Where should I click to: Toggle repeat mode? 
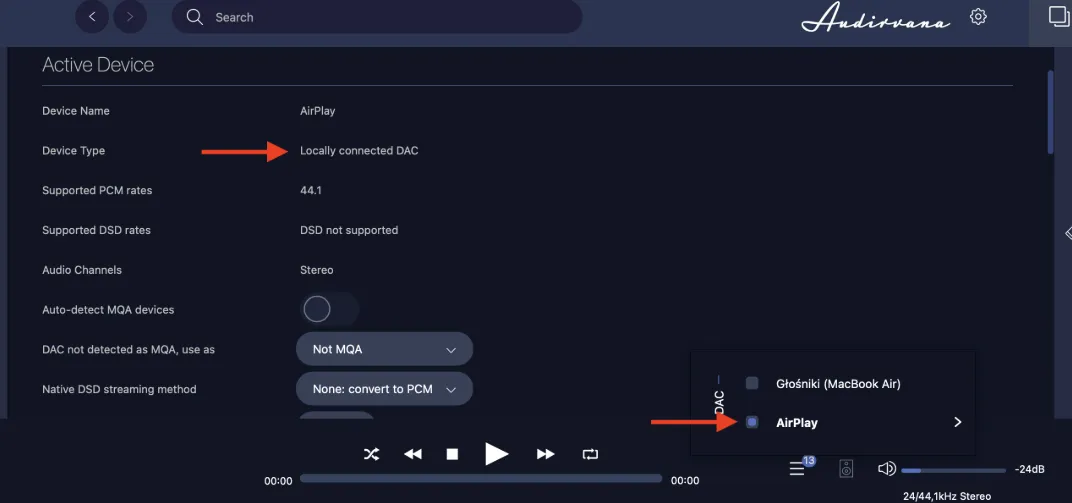point(589,454)
